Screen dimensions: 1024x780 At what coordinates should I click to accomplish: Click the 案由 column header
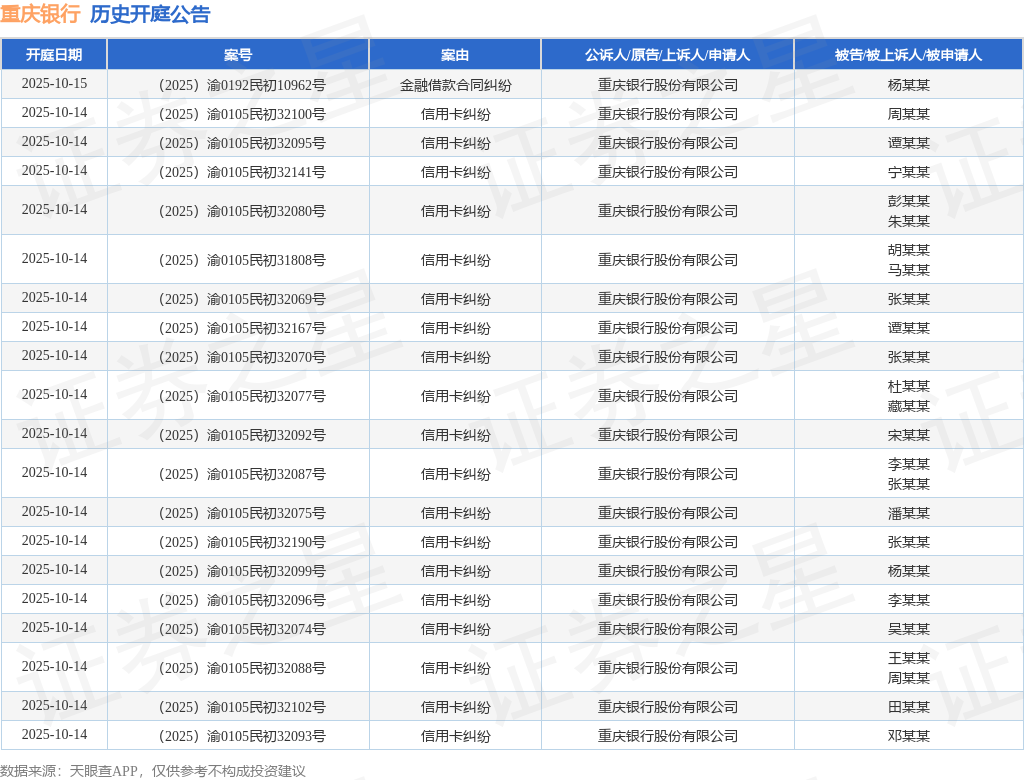pos(455,55)
